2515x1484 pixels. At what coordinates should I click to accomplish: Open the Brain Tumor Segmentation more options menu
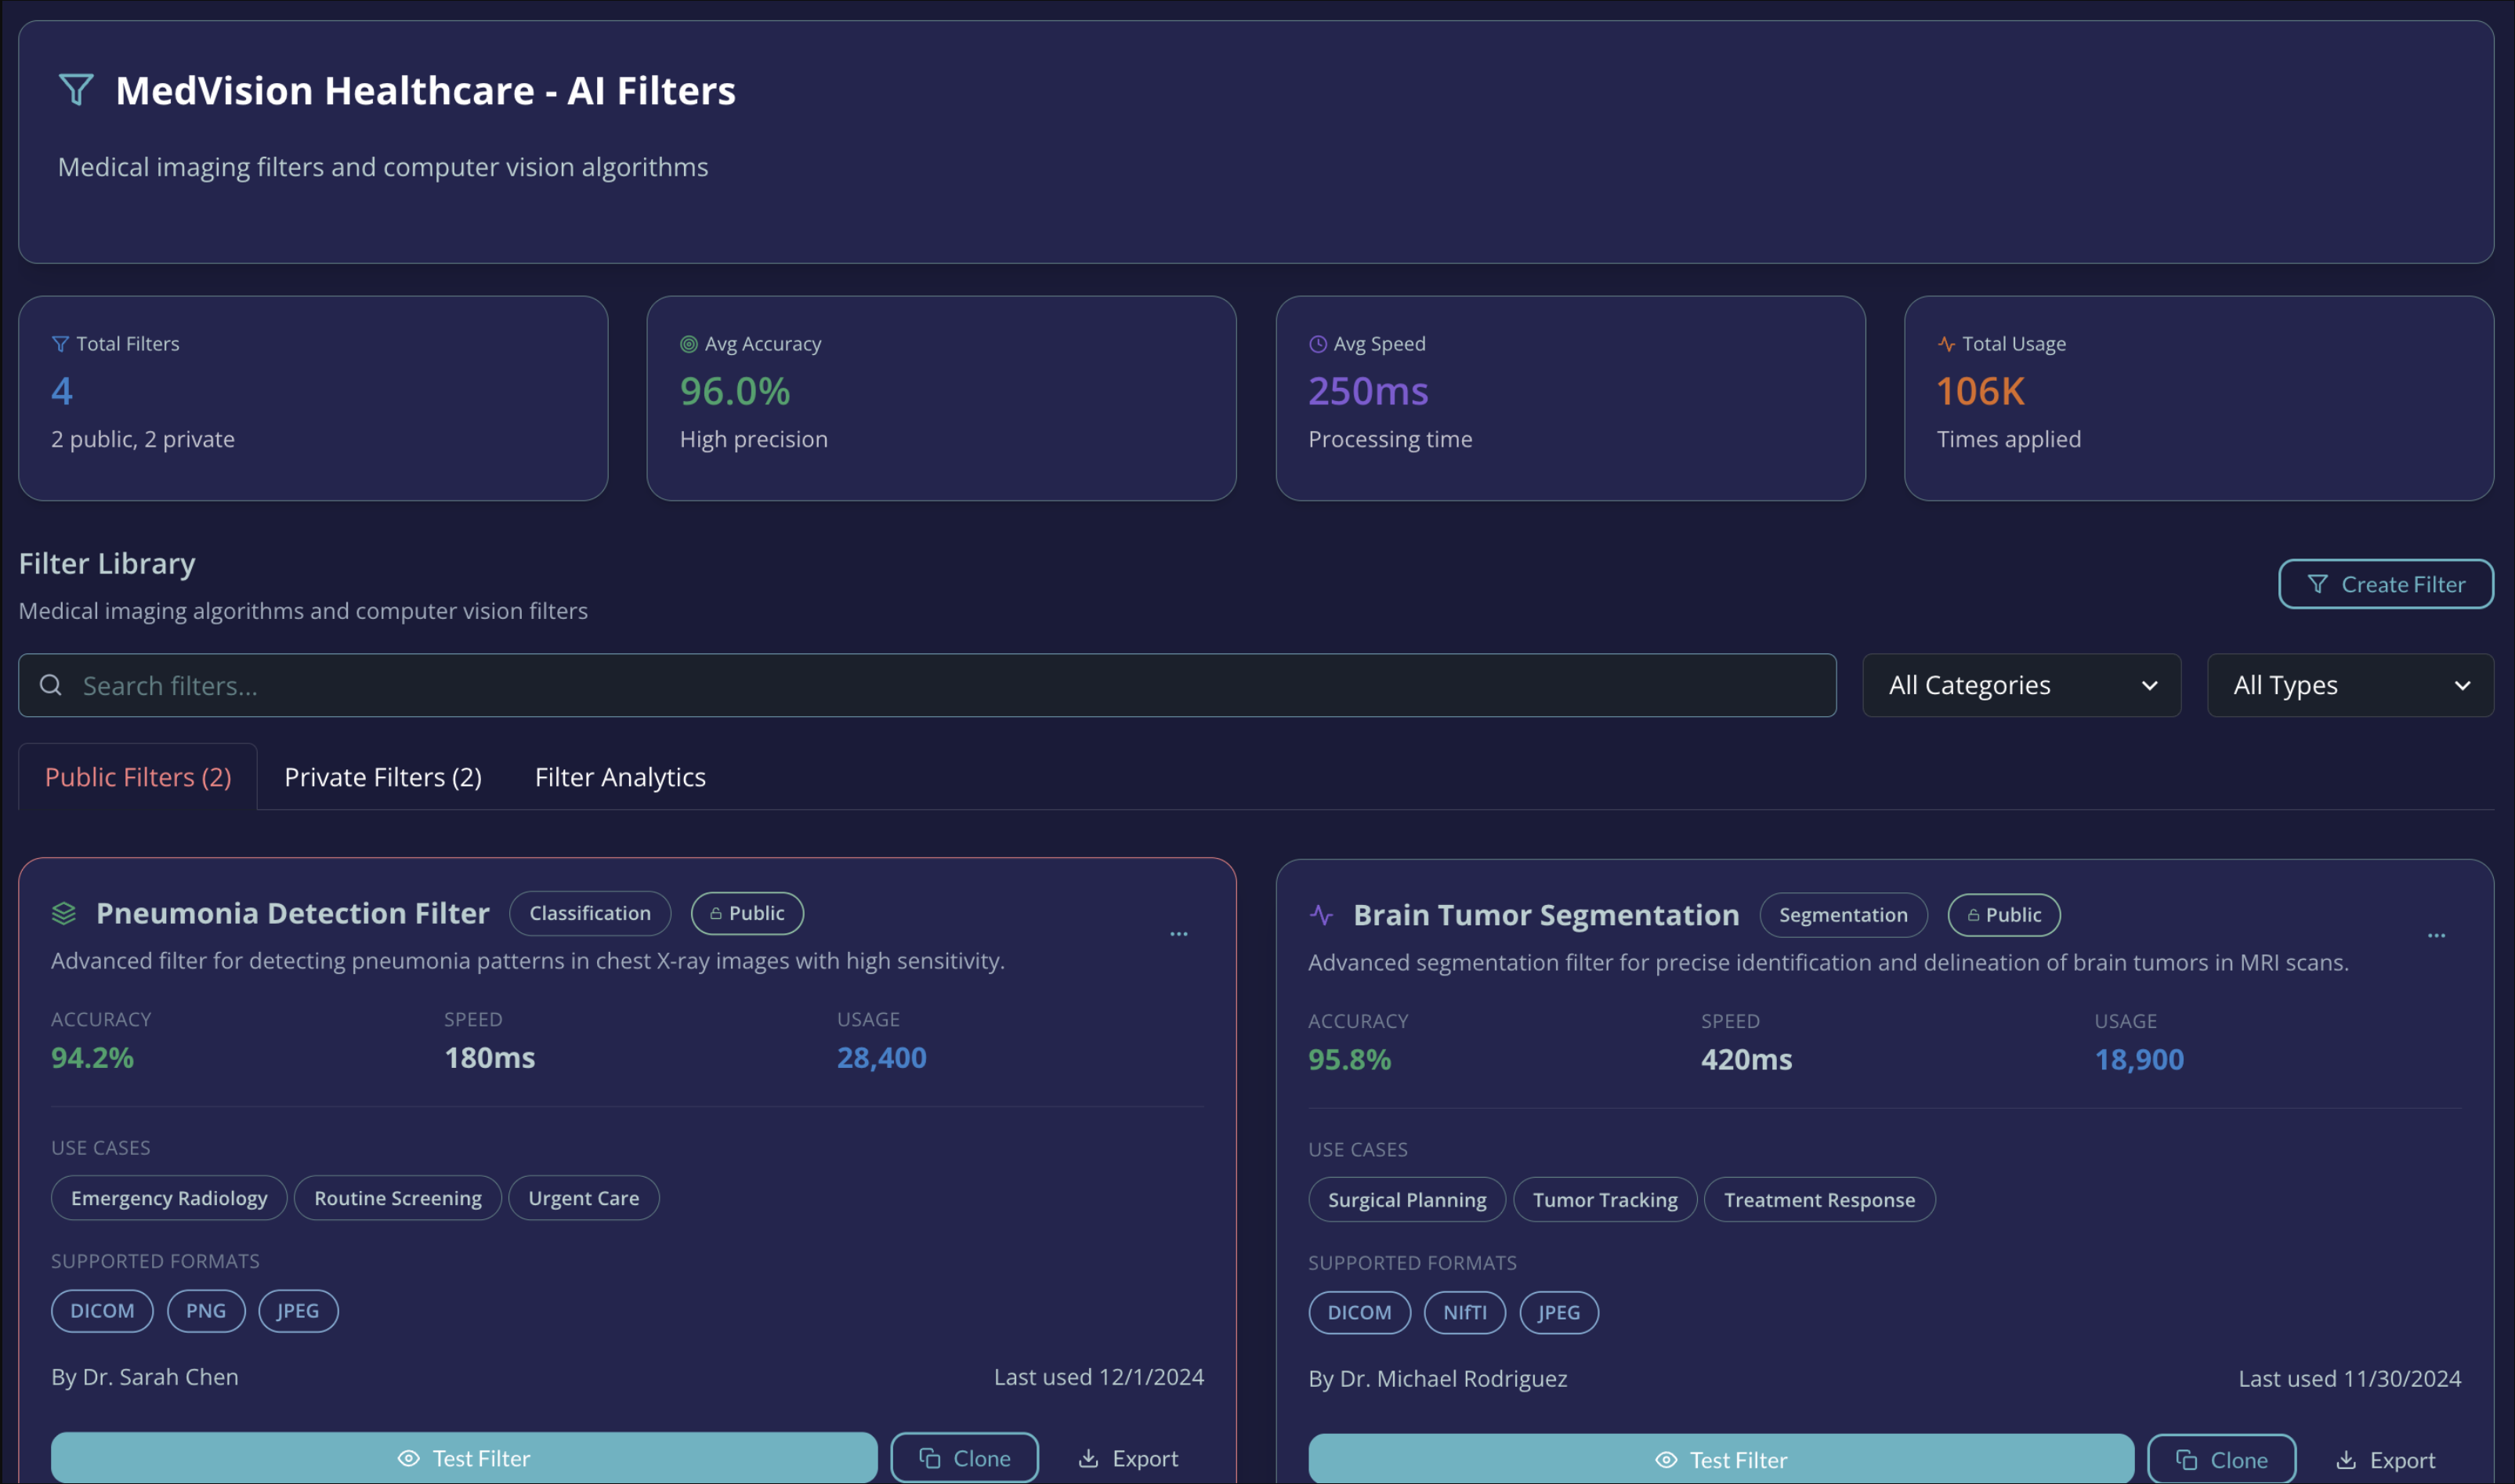2436,936
